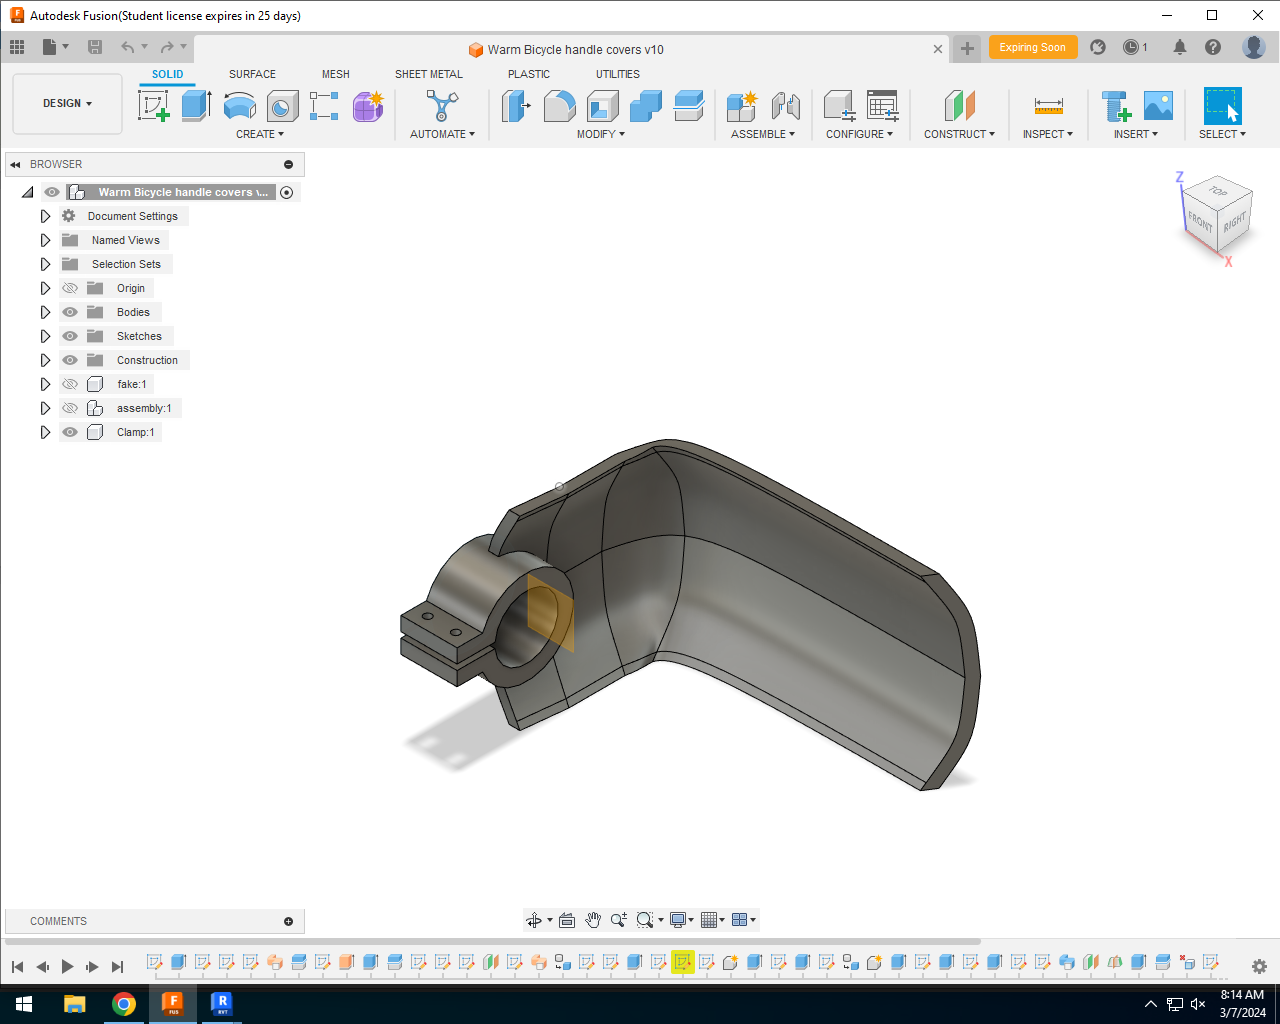Switch to the SHEET METAL tab
This screenshot has width=1280, height=1024.
pos(429,74)
